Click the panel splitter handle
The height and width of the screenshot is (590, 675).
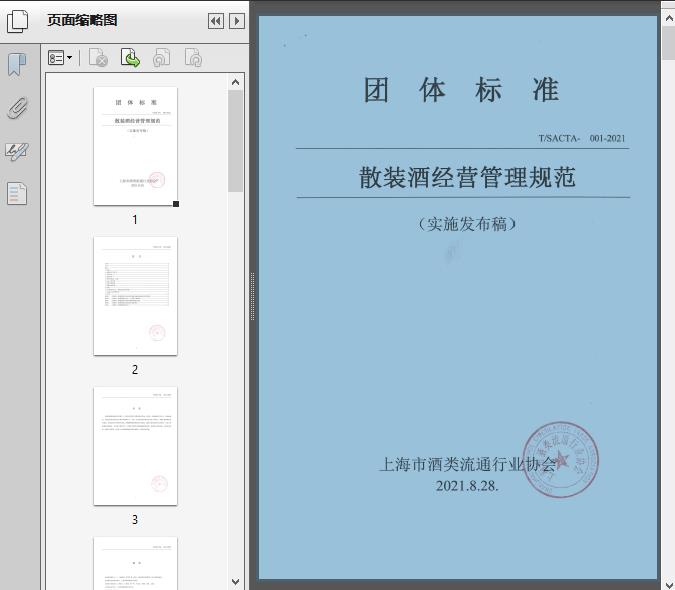click(x=252, y=296)
